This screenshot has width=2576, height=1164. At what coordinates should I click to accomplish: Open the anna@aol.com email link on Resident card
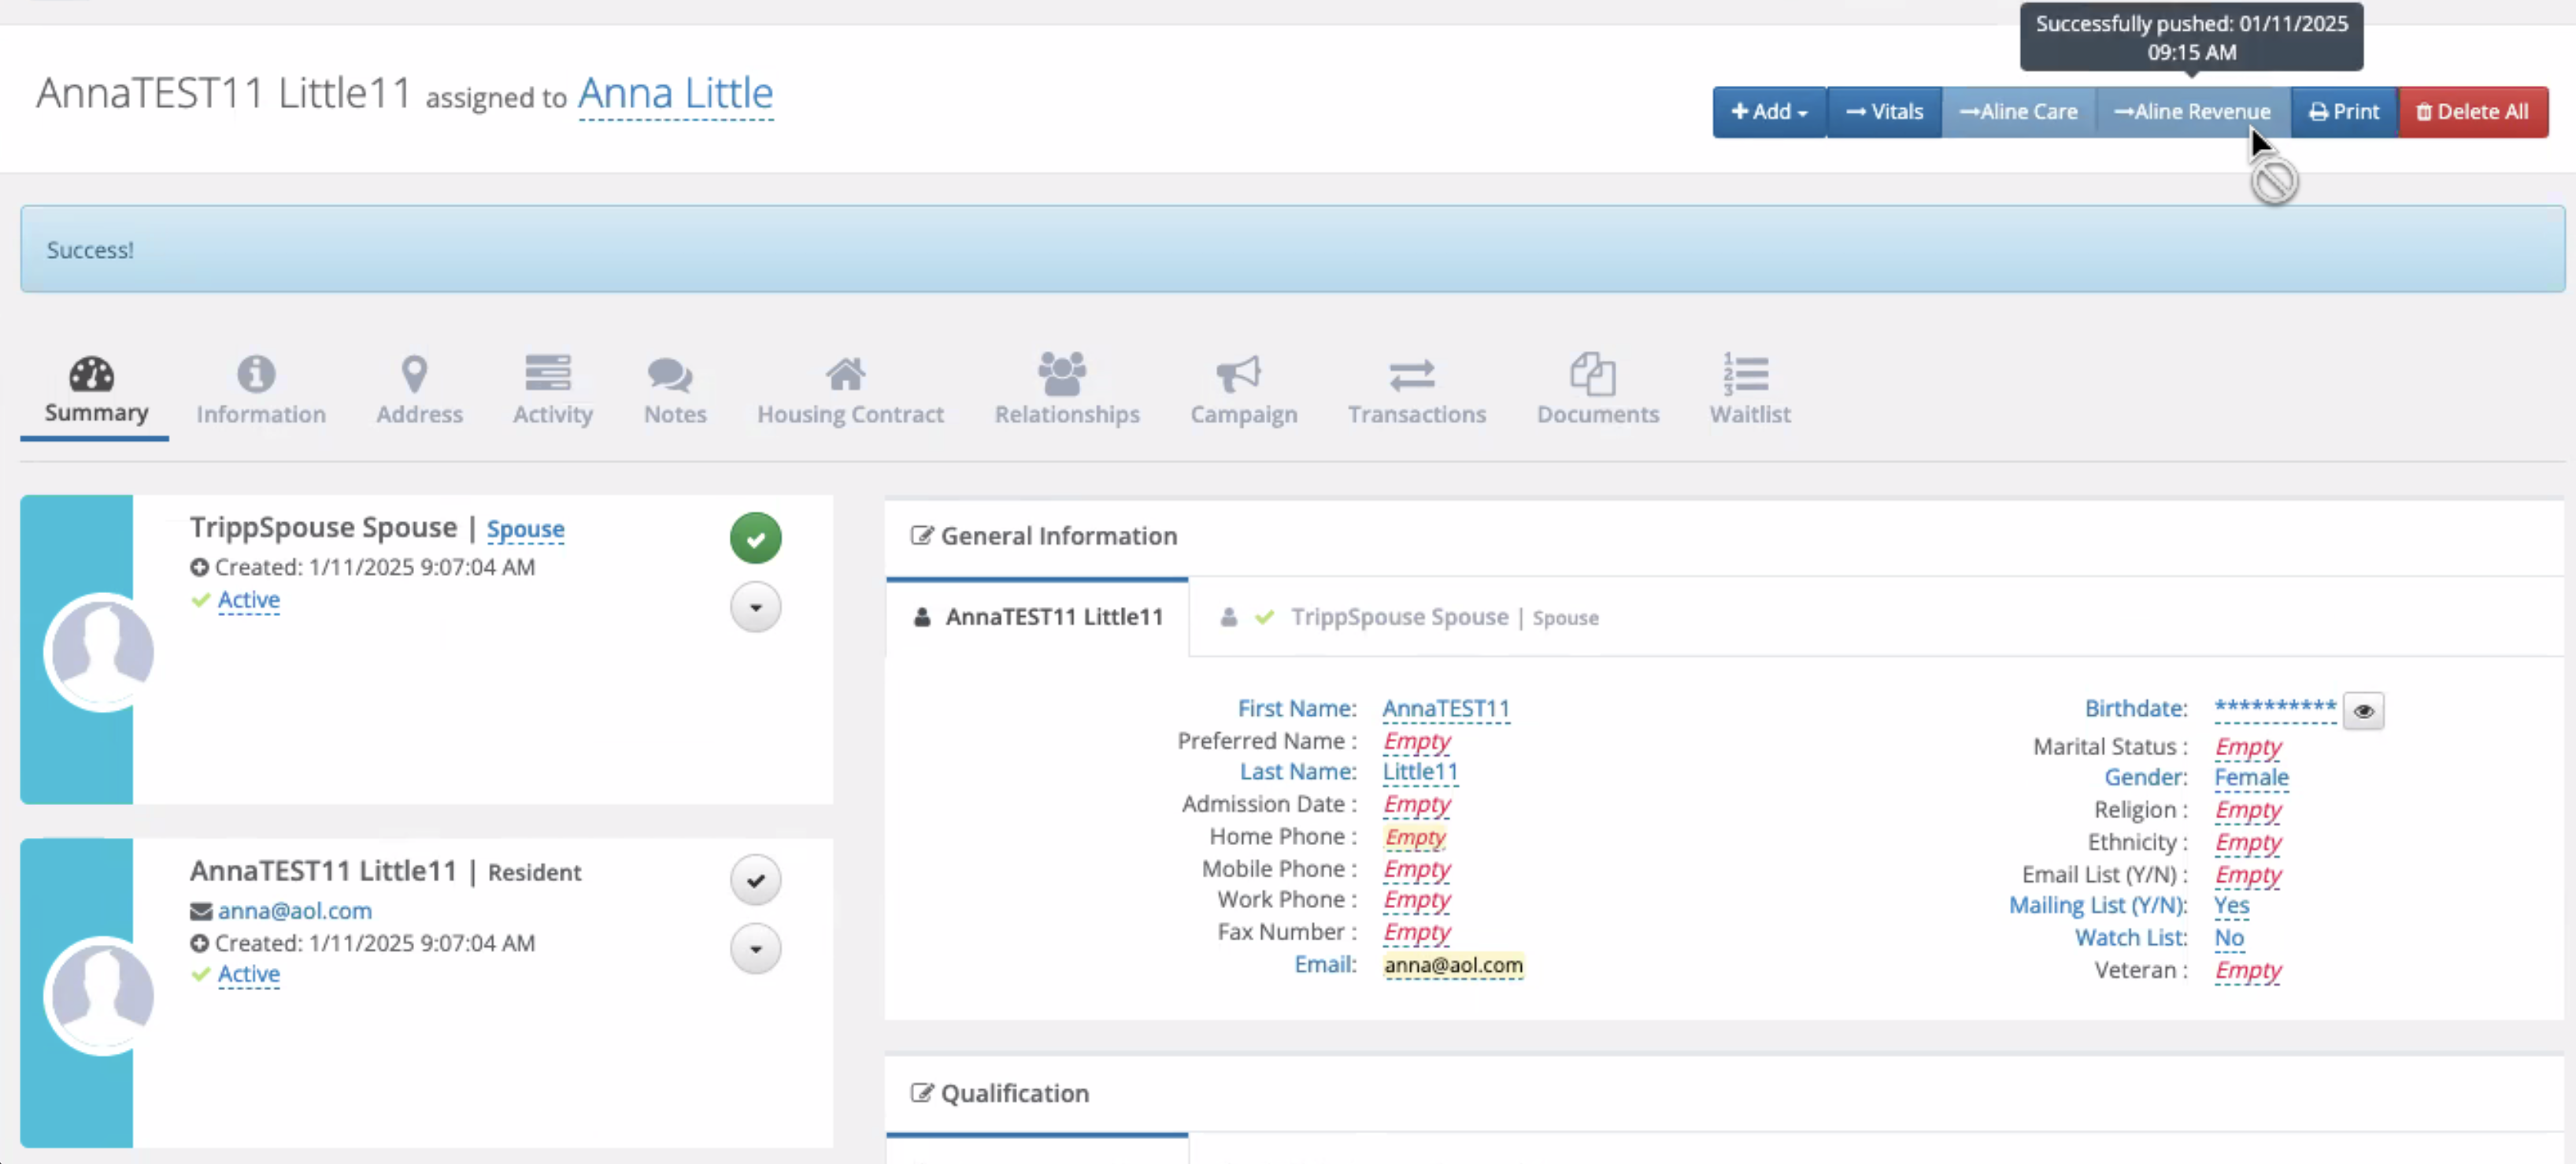294,911
